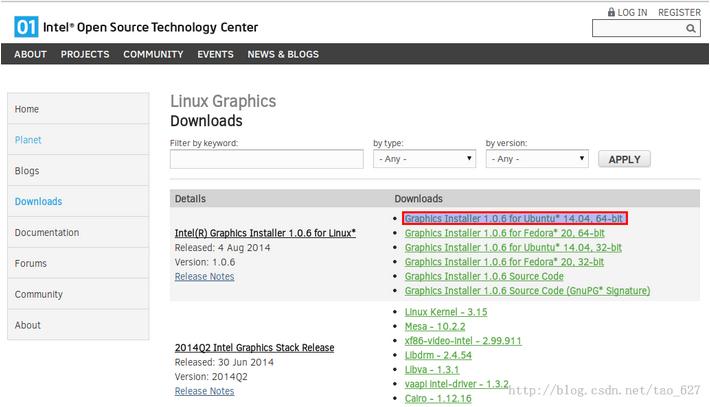Download Graphics Installer 1.0.6 Source Code
Image resolution: width=710 pixels, height=407 pixels.
[484, 277]
